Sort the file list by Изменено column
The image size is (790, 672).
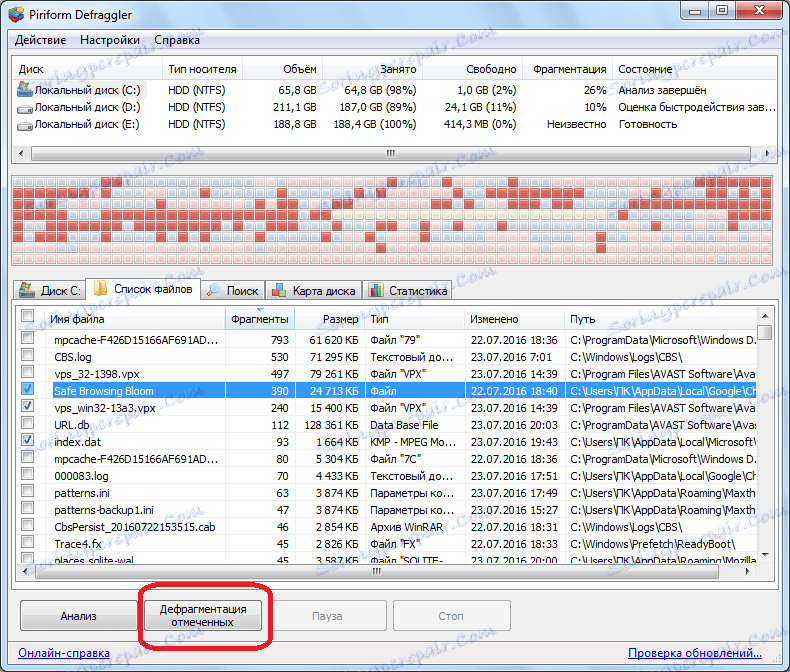point(514,319)
